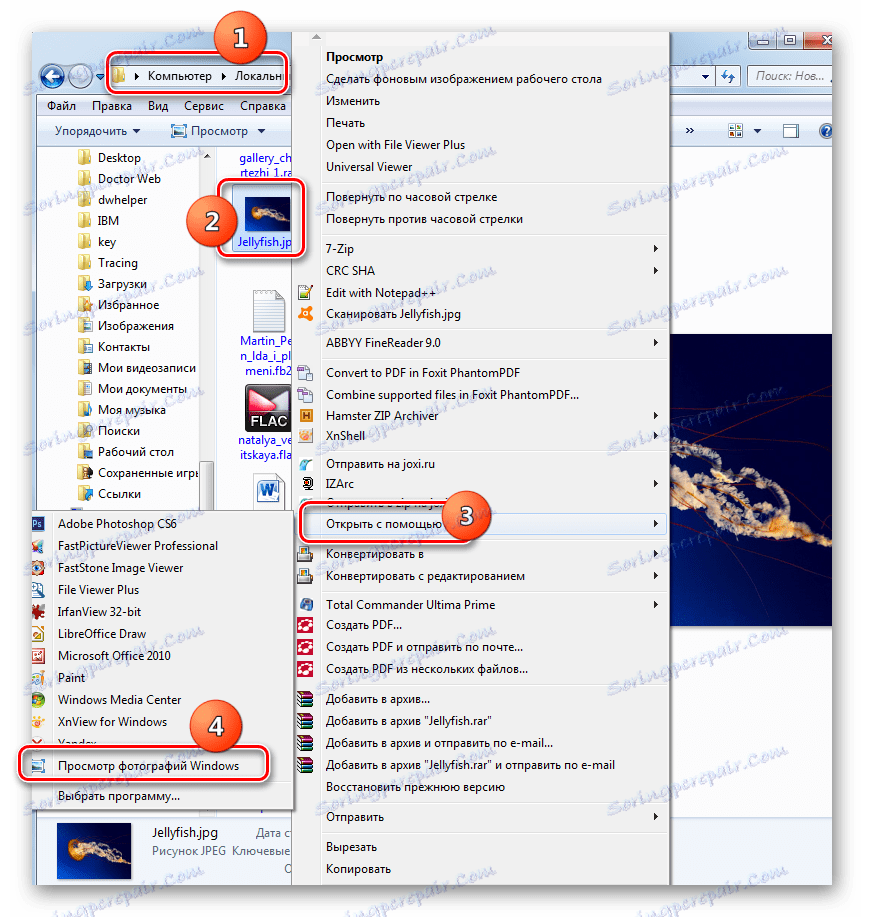Select the Tracing folder
891x917 pixels.
coord(118,263)
